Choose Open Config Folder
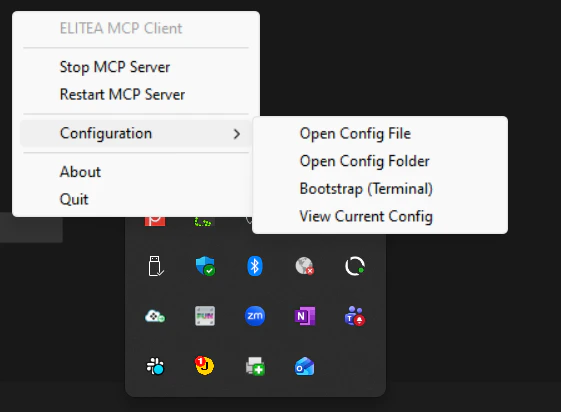The image size is (561, 412). tap(380, 161)
